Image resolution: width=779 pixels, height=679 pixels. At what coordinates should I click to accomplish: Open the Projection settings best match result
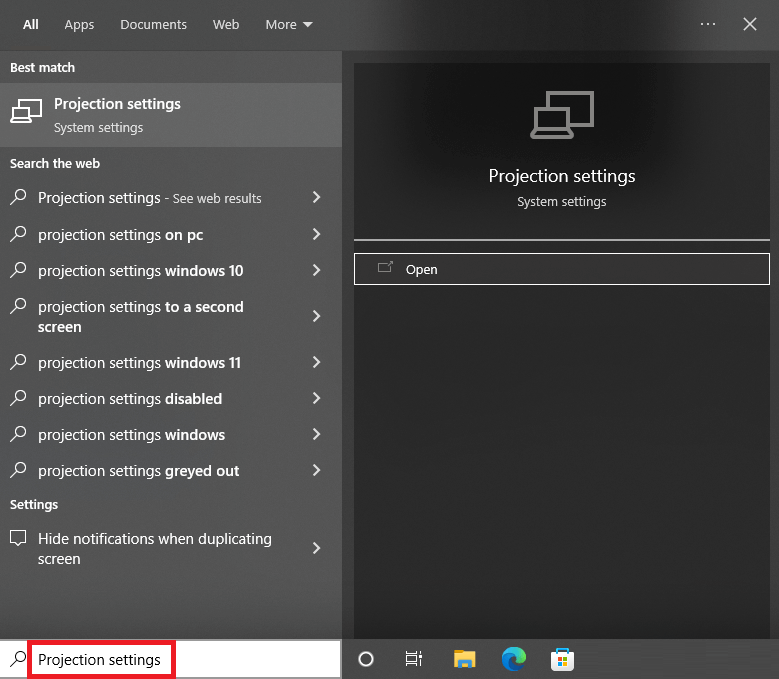coord(171,115)
